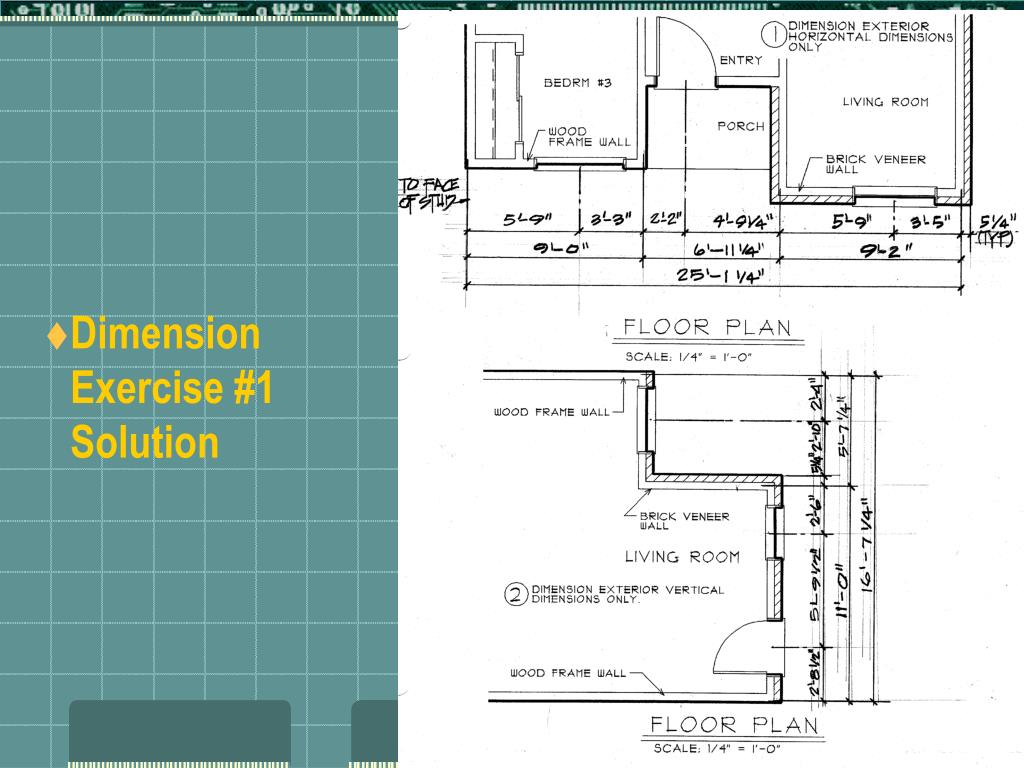Select the 6'-11 1/4" dimension

pyautogui.click(x=728, y=249)
